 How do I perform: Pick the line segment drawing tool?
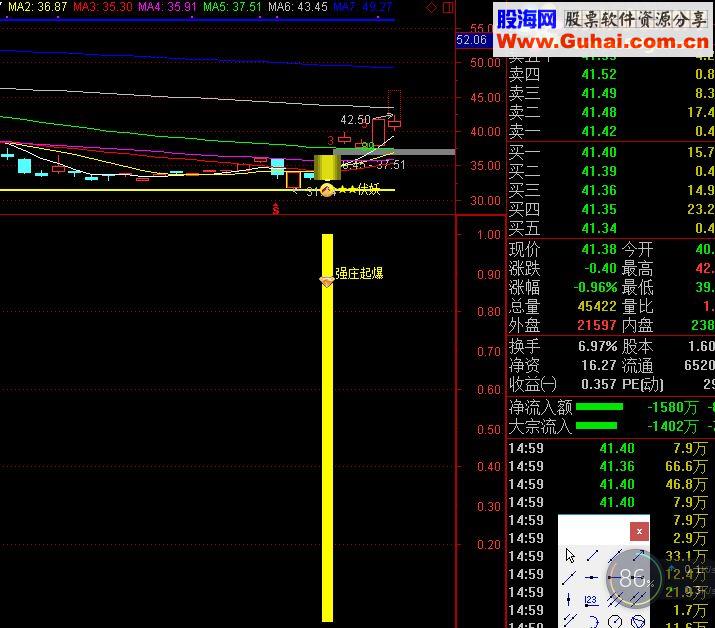(592, 555)
